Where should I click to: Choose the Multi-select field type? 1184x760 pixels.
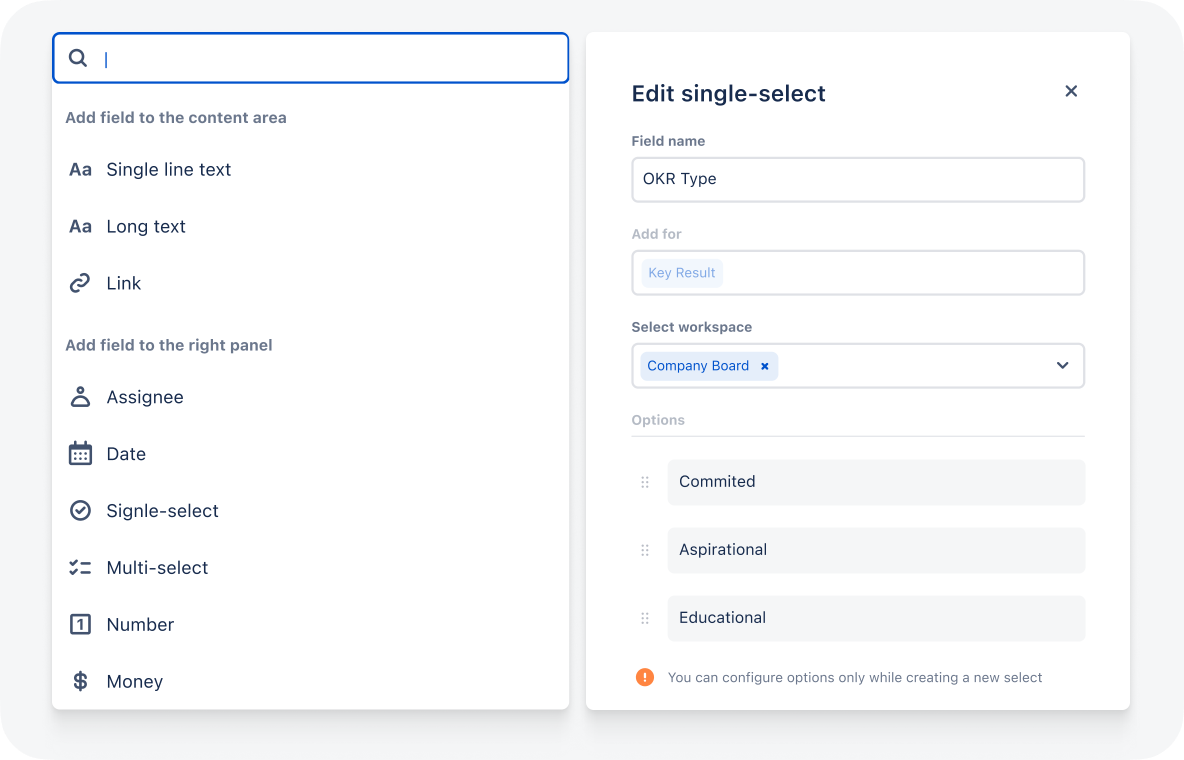point(157,567)
